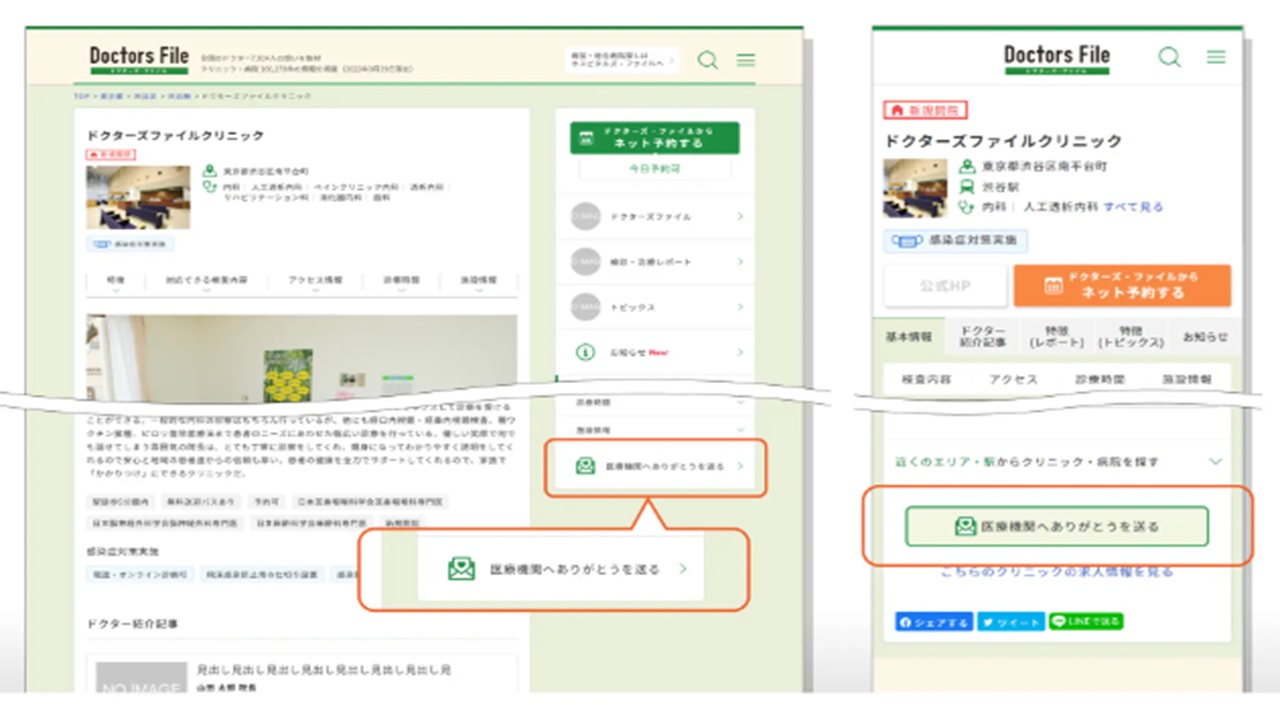Click the すべて見る link in mobile view
Viewport: 1280px width, 720px height.
pyautogui.click(x=1133, y=207)
